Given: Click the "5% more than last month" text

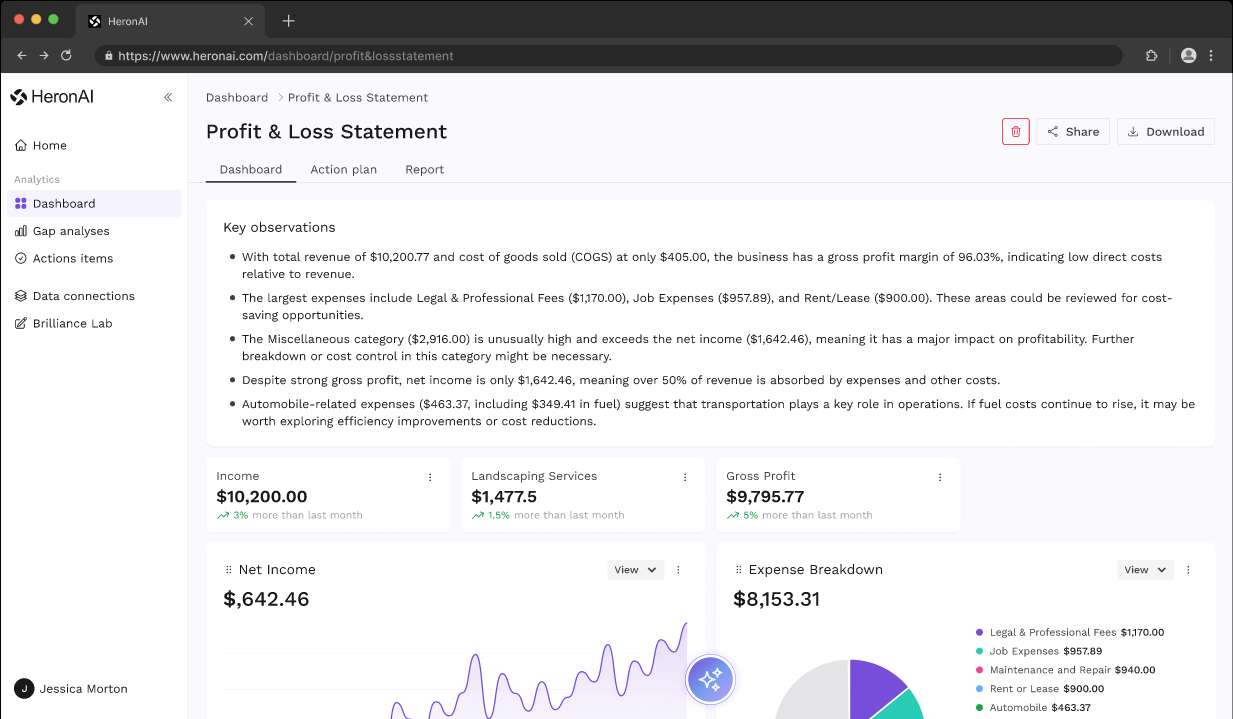Looking at the screenshot, I should click(x=808, y=515).
